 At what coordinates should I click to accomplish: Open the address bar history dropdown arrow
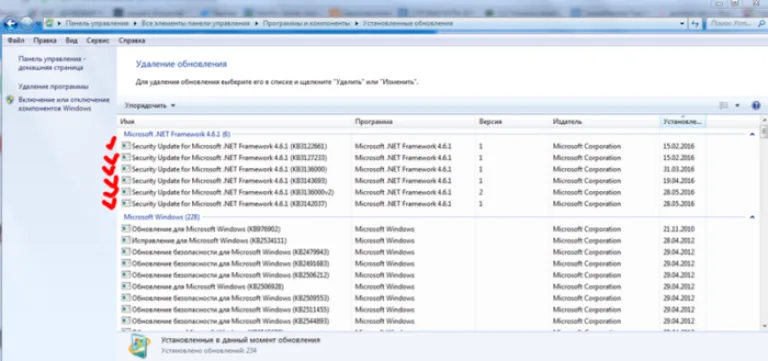click(x=683, y=23)
